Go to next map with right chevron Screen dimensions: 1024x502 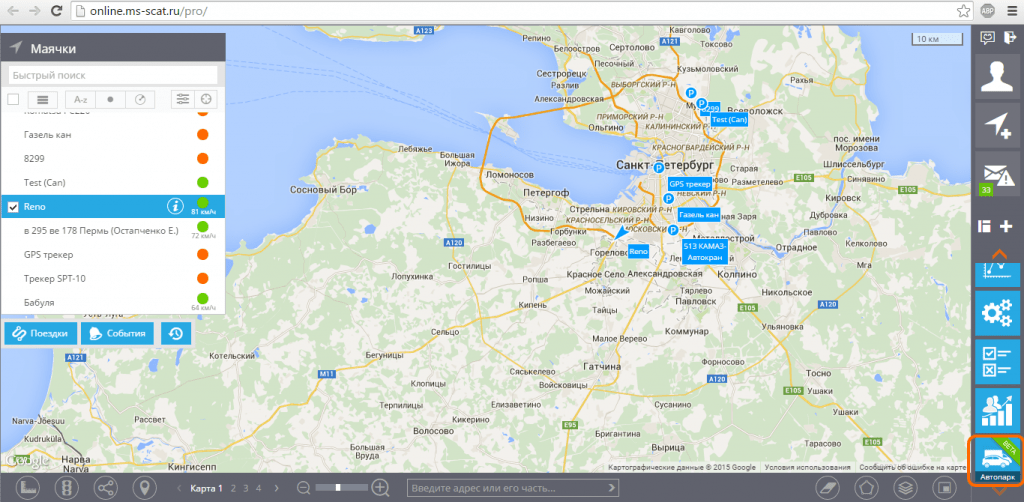[x=276, y=488]
